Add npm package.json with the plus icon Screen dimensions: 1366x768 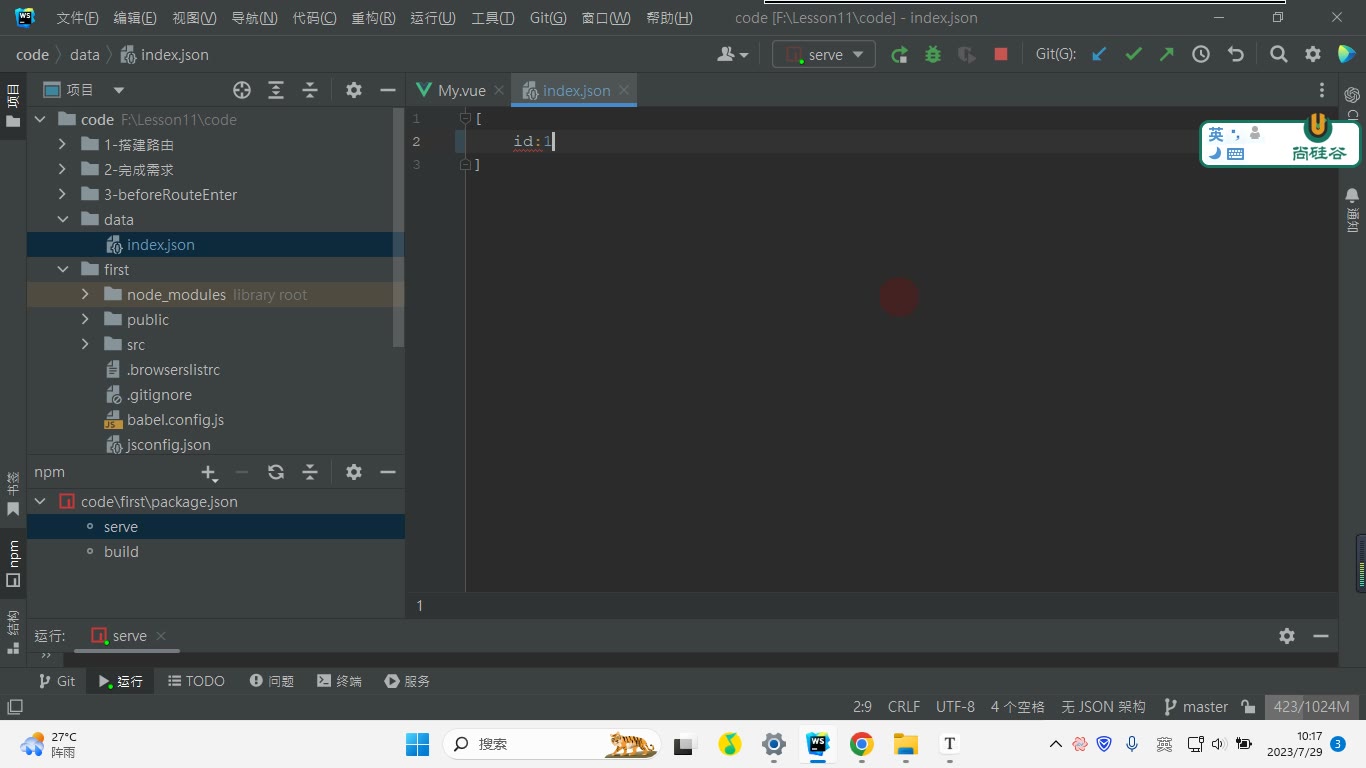pos(209,472)
